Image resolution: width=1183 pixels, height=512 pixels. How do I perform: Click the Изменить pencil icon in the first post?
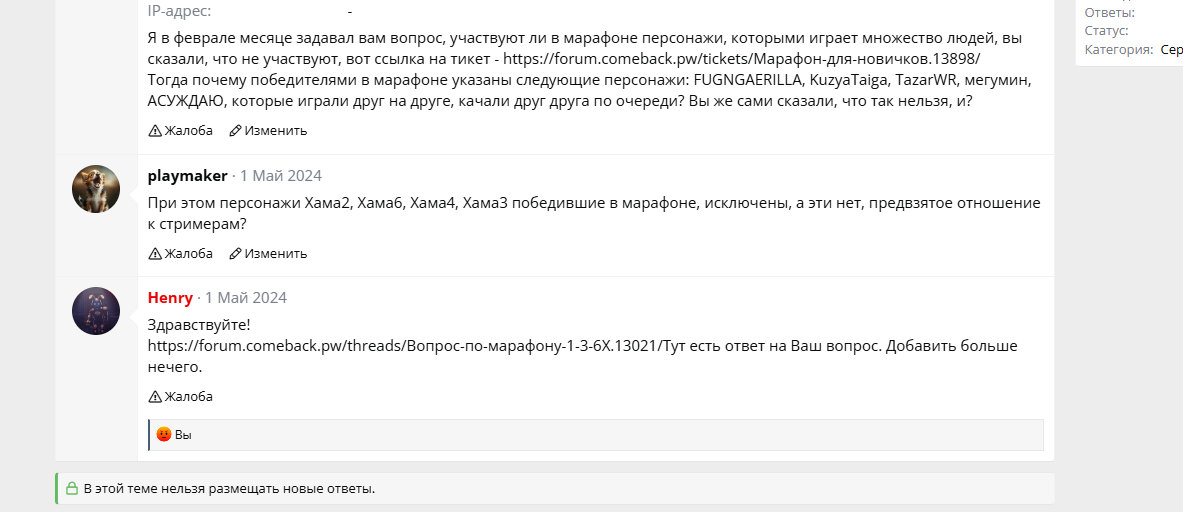235,131
